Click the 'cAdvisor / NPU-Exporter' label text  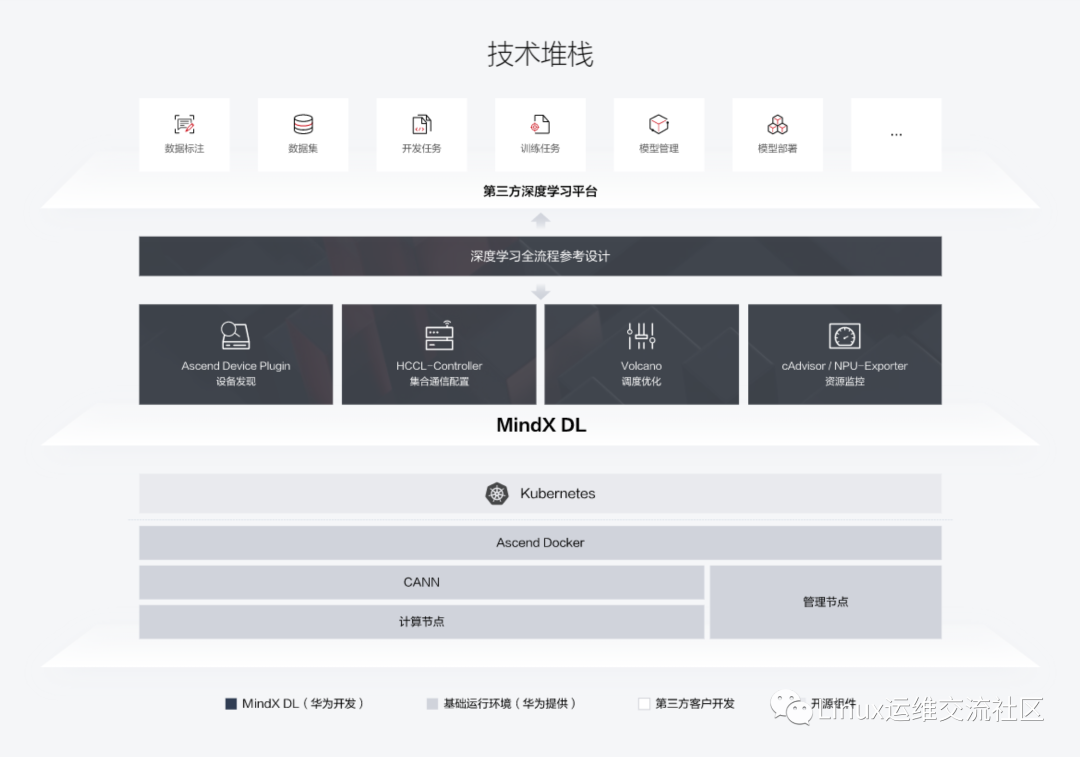point(844,366)
